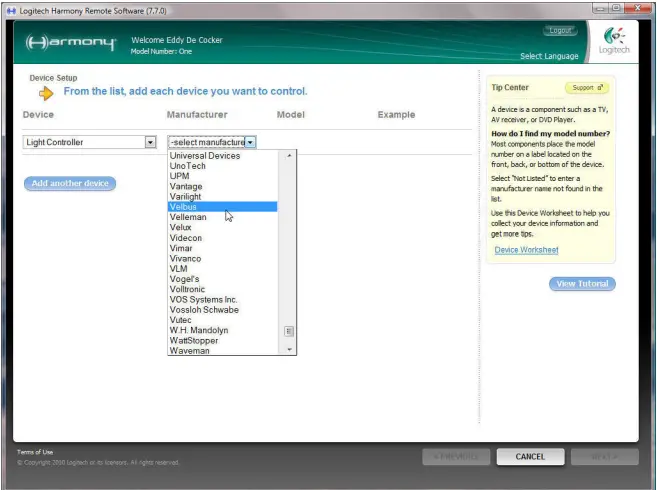Choose Velleman manufacturer

(x=222, y=217)
